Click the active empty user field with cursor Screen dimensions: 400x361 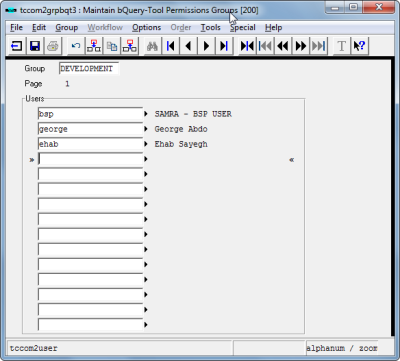(x=90, y=159)
